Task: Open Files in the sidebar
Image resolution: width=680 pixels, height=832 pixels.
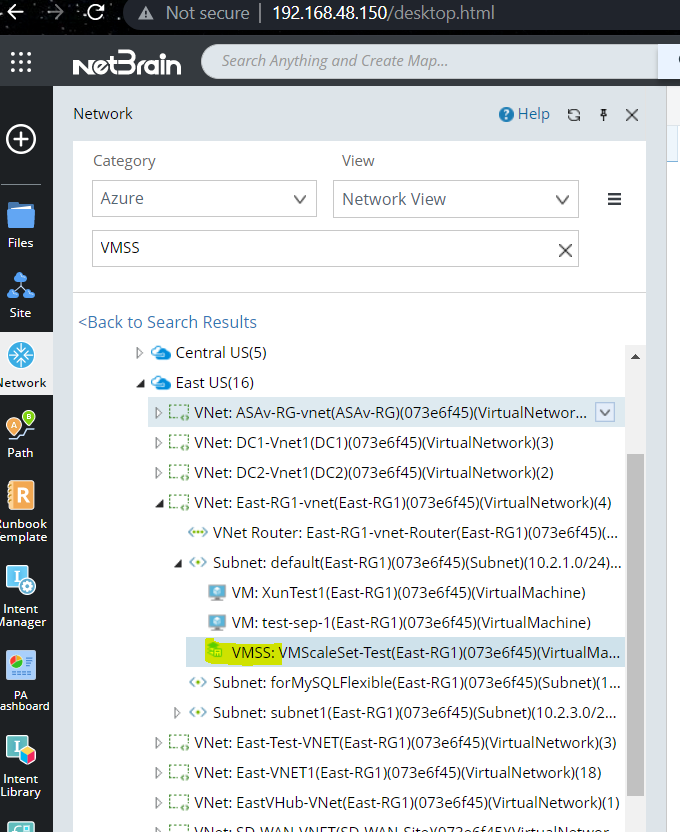Action: [20, 224]
